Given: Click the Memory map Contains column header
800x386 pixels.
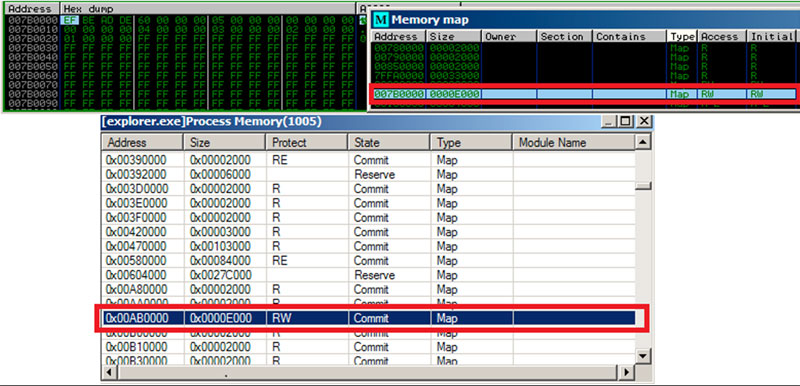Looking at the screenshot, I should point(629,37).
